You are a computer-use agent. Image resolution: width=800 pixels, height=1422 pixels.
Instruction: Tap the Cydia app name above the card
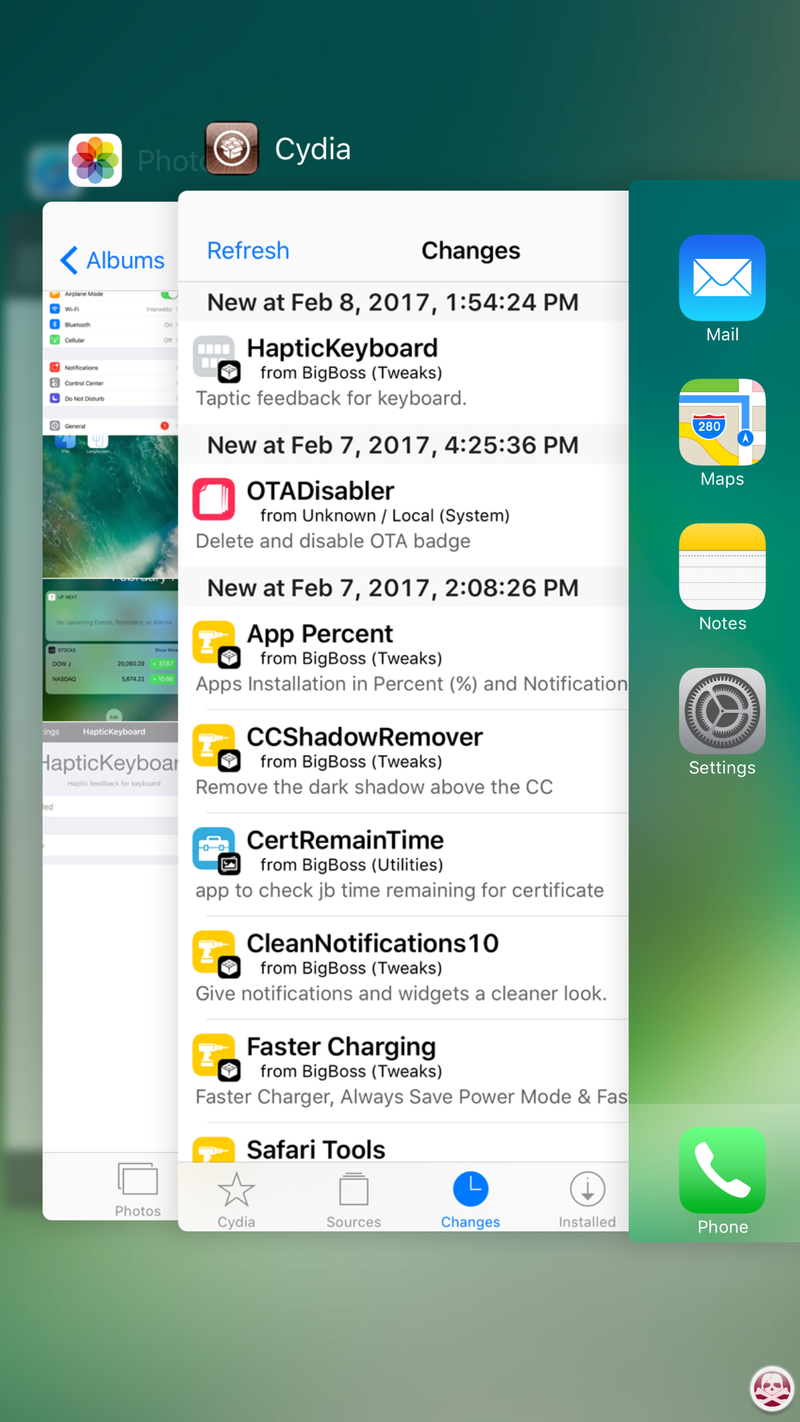pos(313,149)
